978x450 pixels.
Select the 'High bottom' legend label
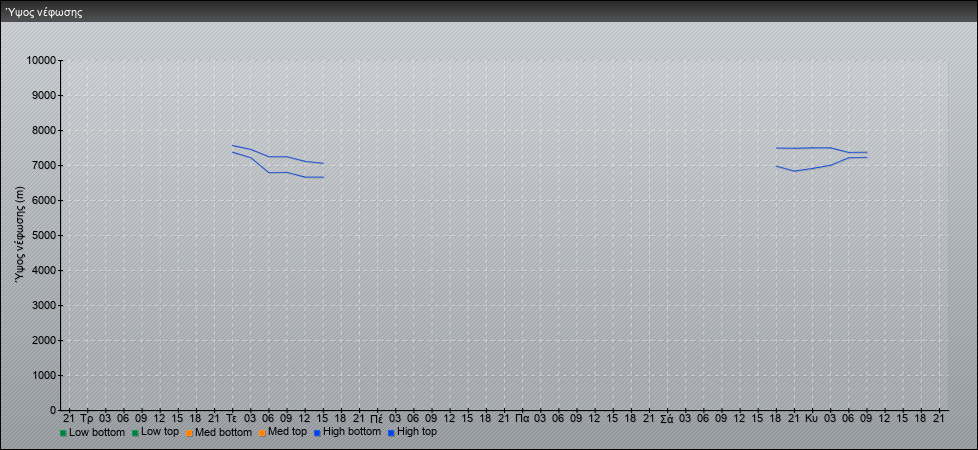pos(352,432)
